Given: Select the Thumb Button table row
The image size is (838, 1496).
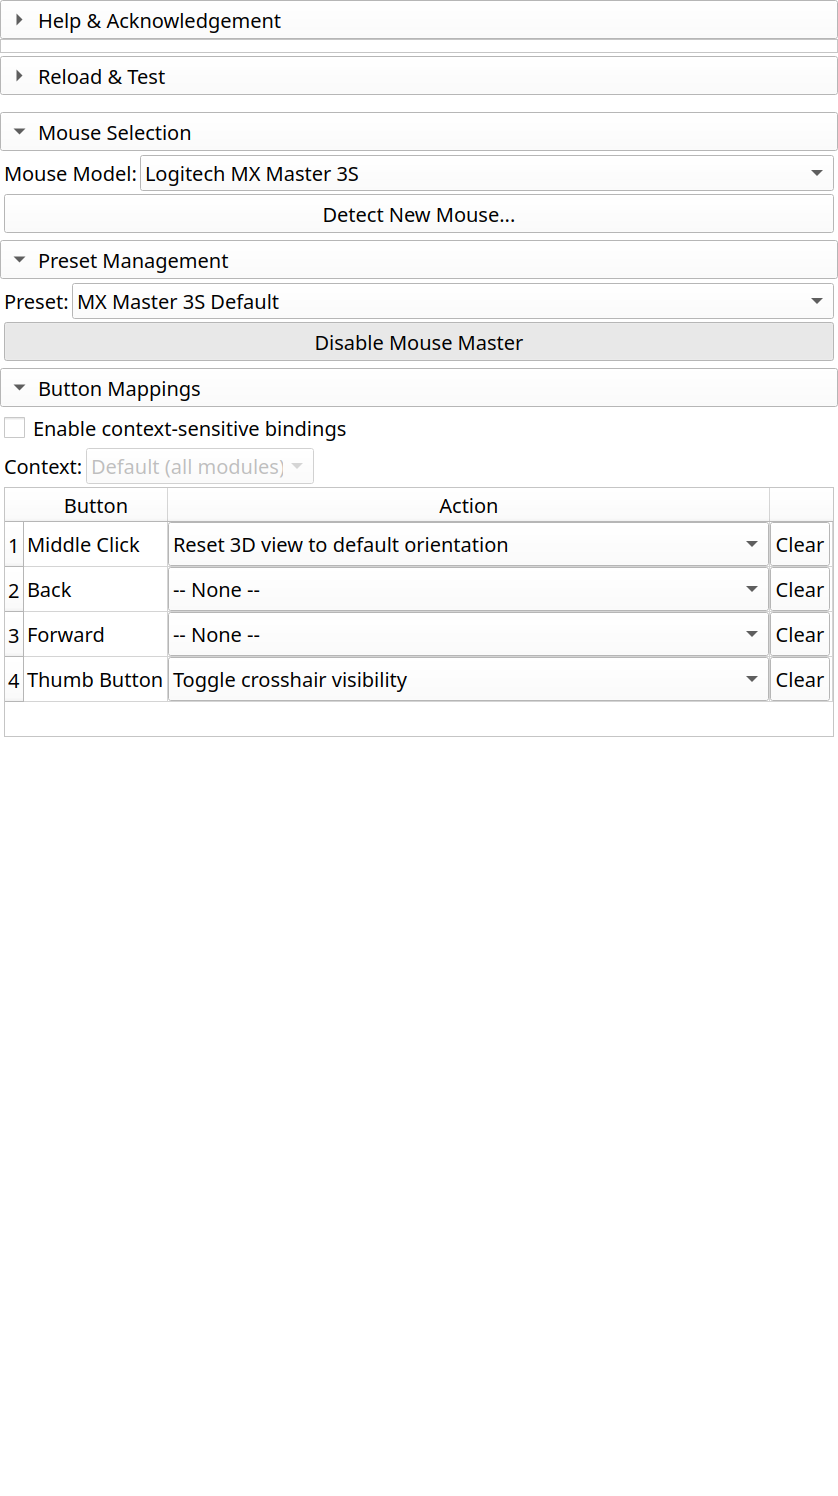Looking at the screenshot, I should click(x=94, y=680).
